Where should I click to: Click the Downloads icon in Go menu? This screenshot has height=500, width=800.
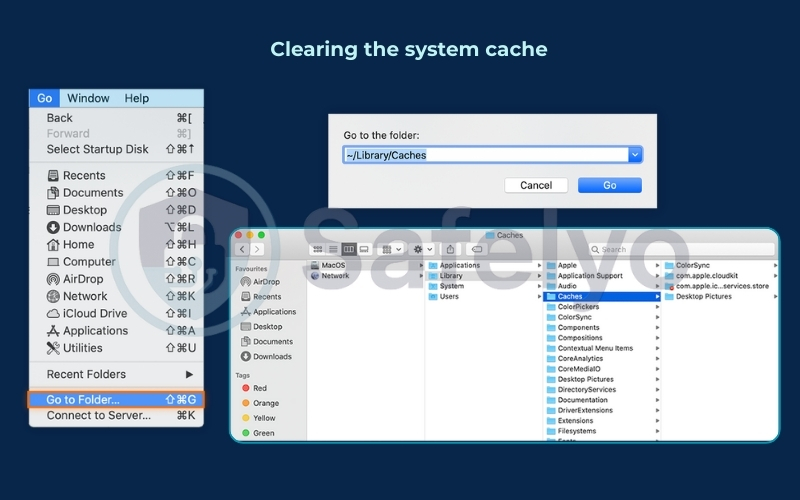click(x=53, y=228)
